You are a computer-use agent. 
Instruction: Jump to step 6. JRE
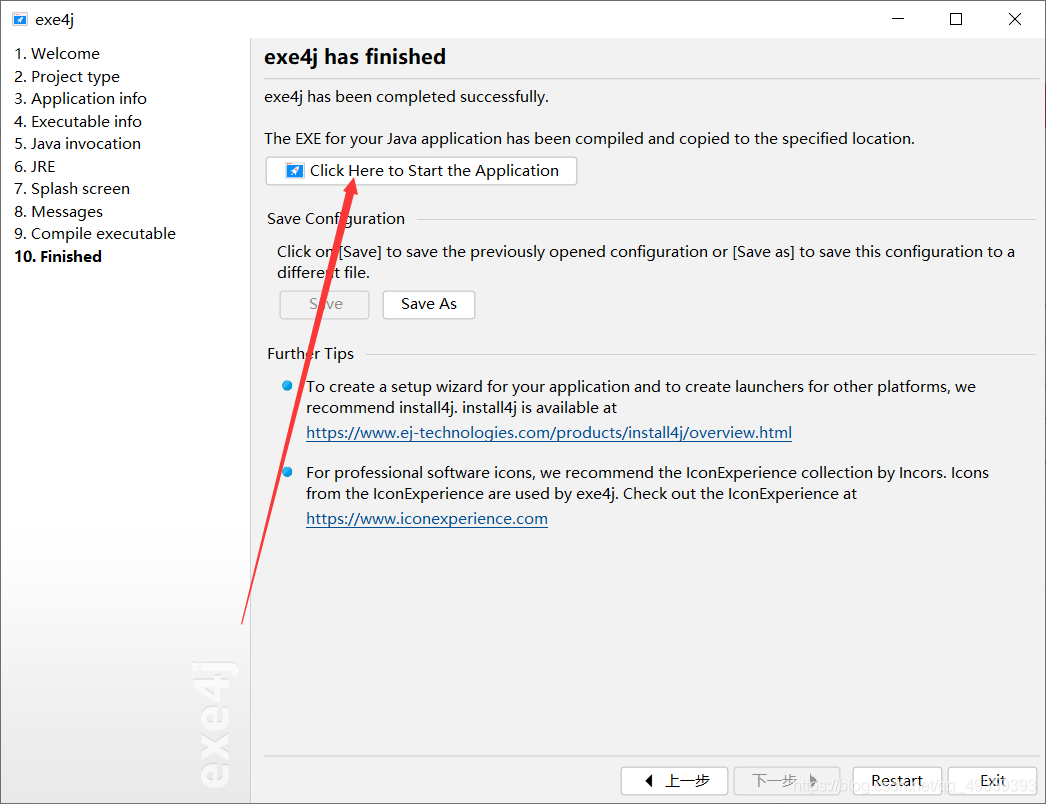35,166
